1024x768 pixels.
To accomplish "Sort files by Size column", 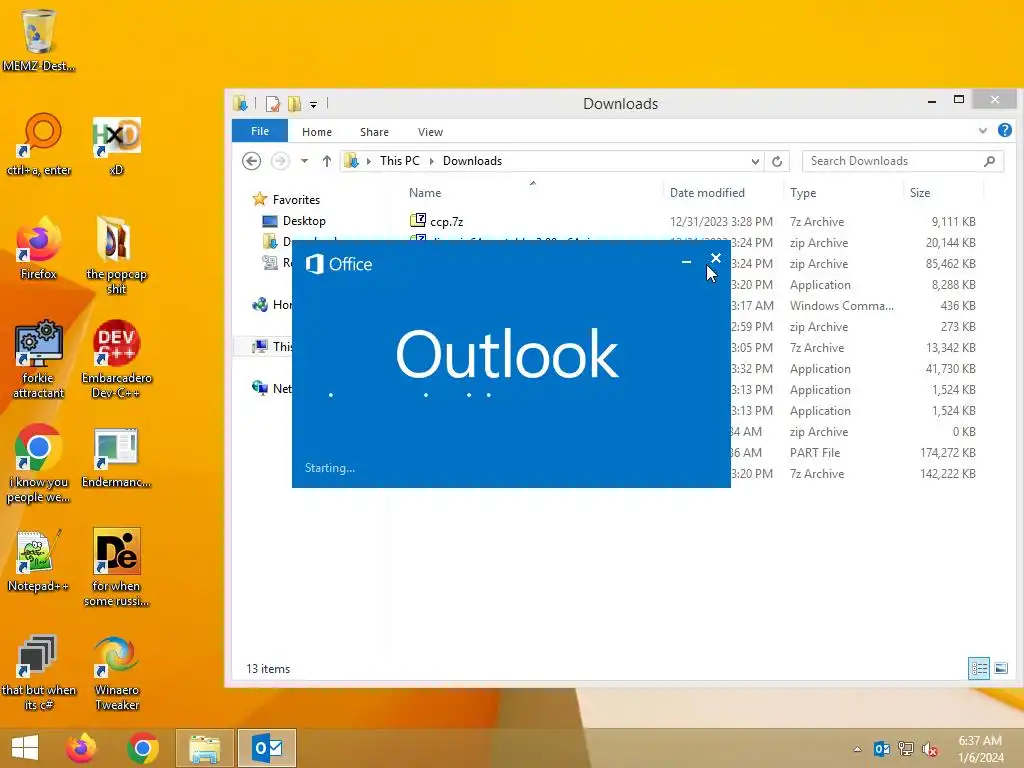I will (920, 193).
